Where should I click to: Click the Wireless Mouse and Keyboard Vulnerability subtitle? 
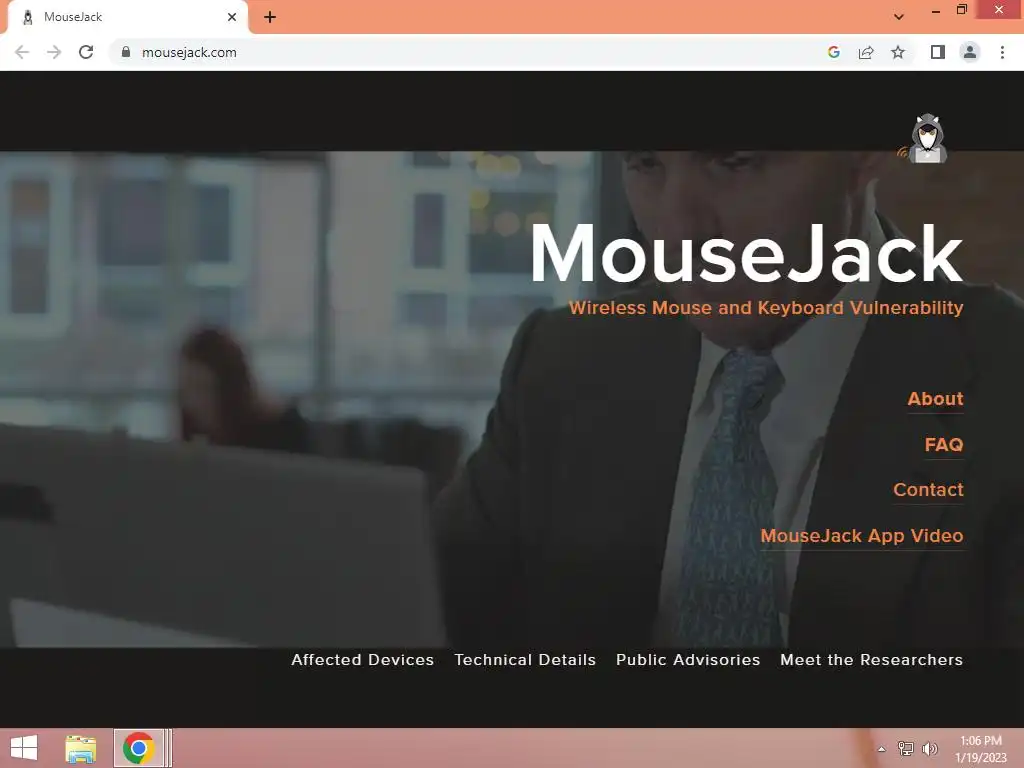point(766,308)
